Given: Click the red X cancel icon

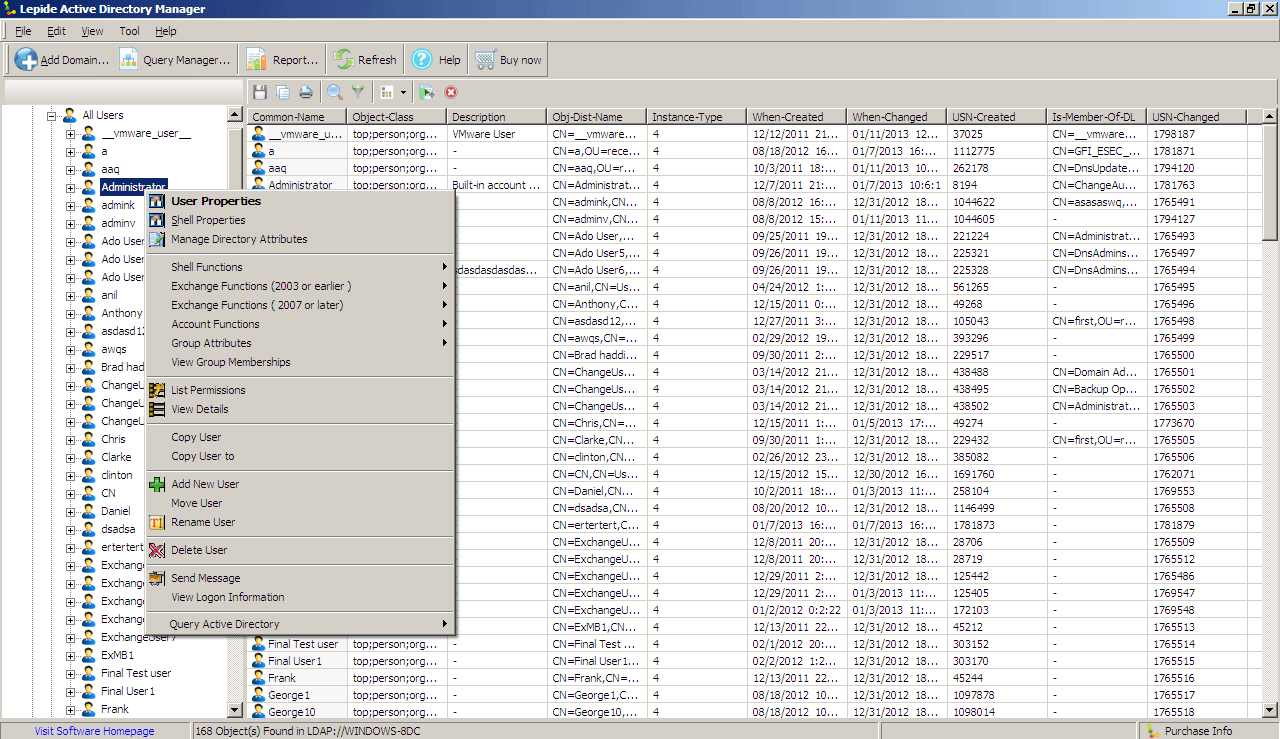Looking at the screenshot, I should [x=451, y=92].
